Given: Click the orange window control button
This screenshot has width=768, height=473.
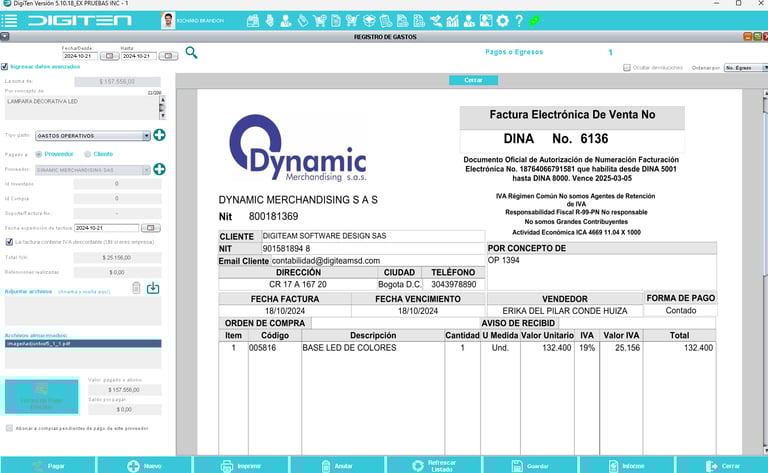Looking at the screenshot, I should click(x=747, y=37).
